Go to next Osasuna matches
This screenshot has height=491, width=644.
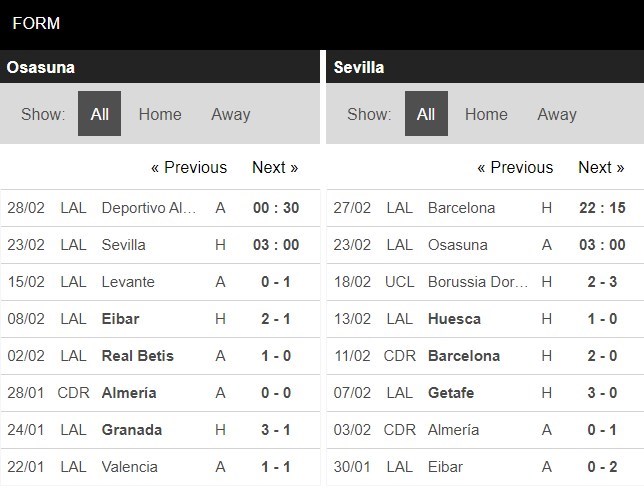coord(275,167)
